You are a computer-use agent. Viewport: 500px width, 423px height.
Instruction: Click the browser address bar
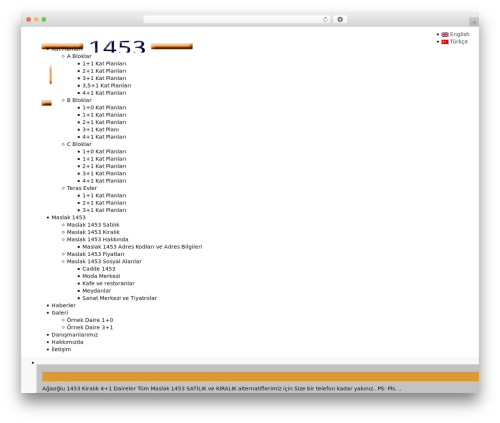237,20
